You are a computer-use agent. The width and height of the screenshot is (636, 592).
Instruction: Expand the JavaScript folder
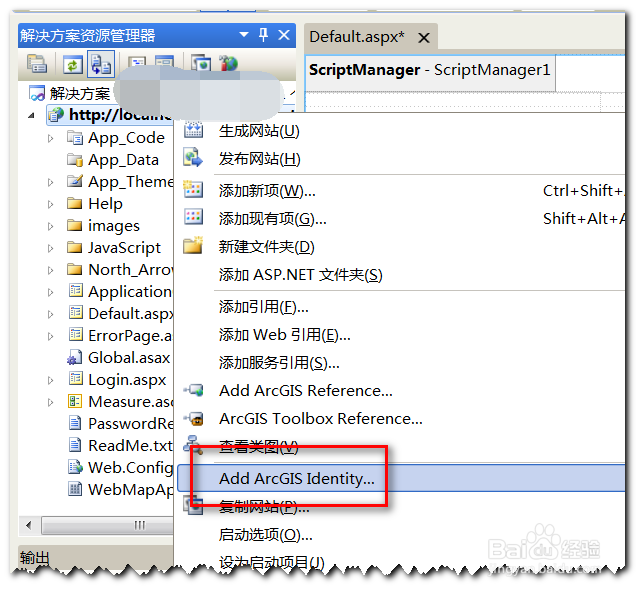[50, 248]
